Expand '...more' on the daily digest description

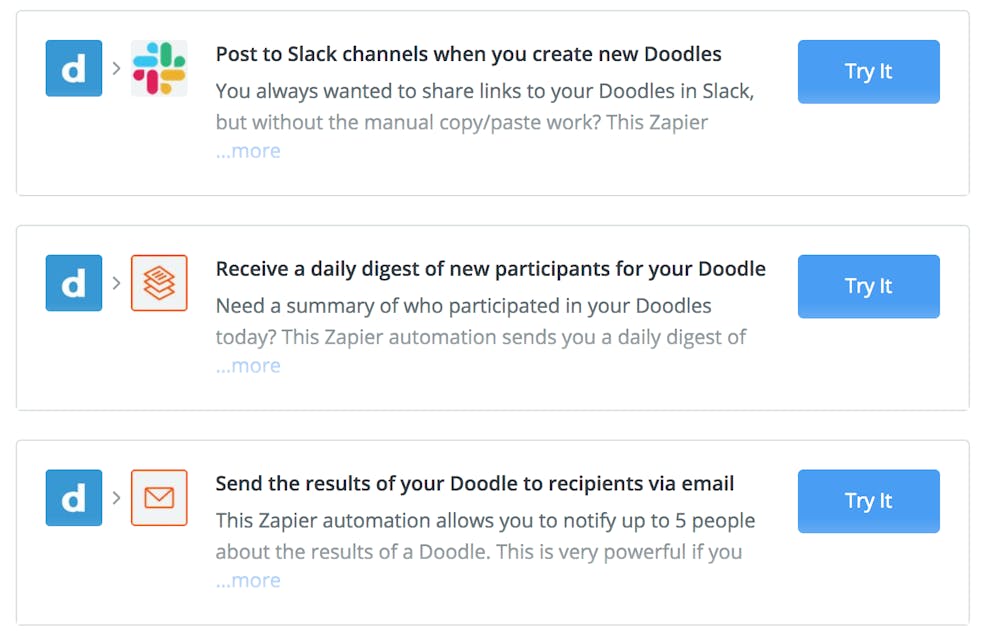click(248, 365)
